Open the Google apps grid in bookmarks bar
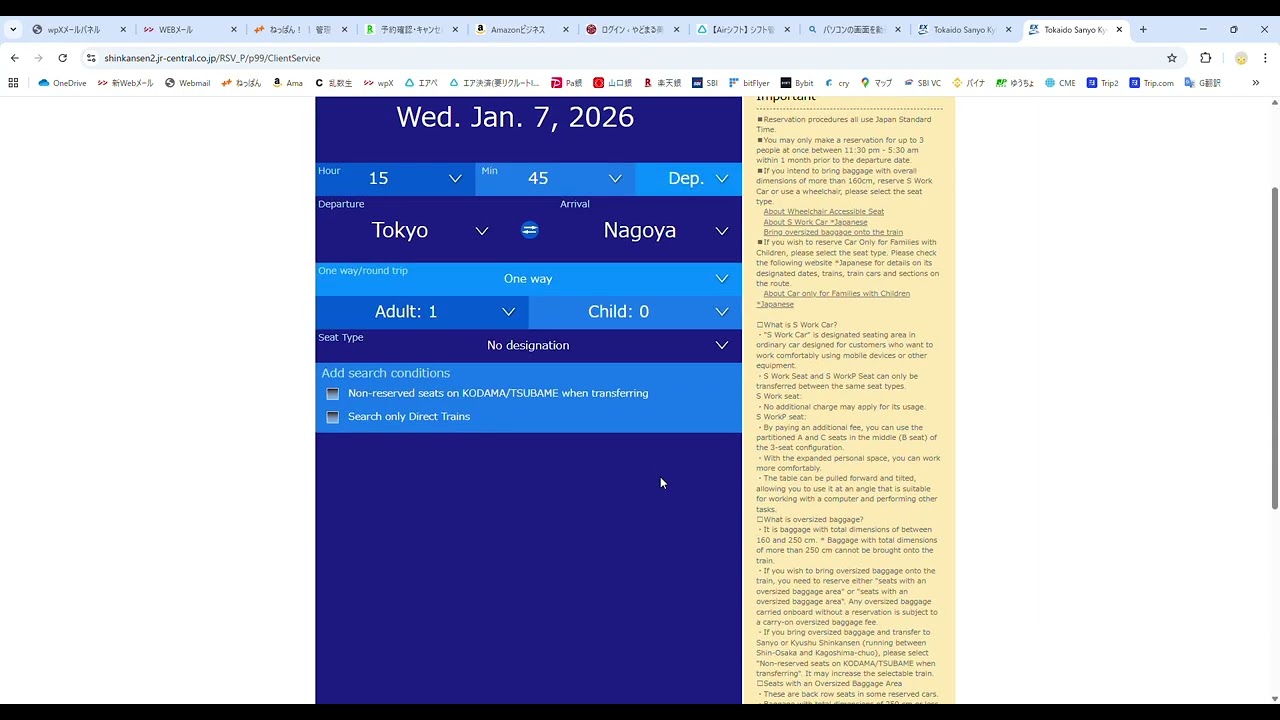The height and width of the screenshot is (720, 1280). click(13, 83)
